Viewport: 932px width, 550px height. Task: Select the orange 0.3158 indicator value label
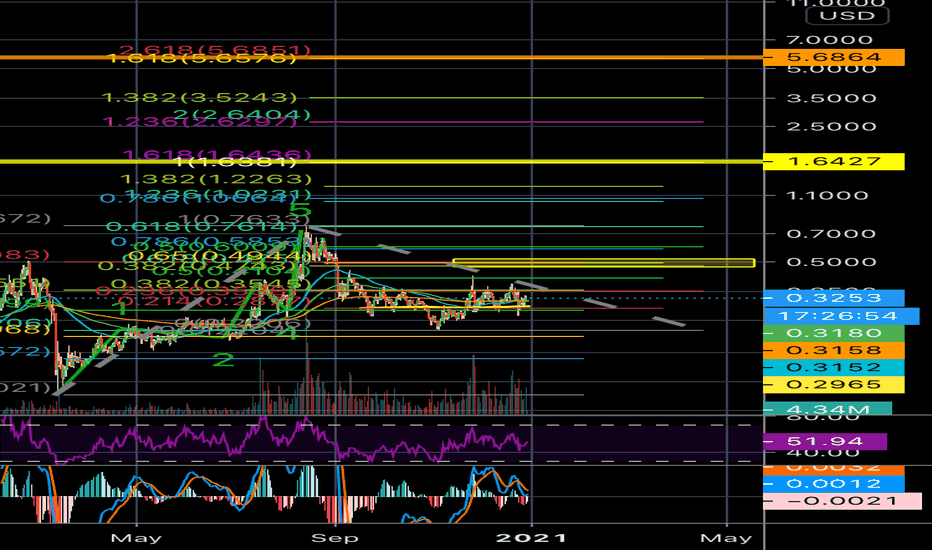click(833, 350)
